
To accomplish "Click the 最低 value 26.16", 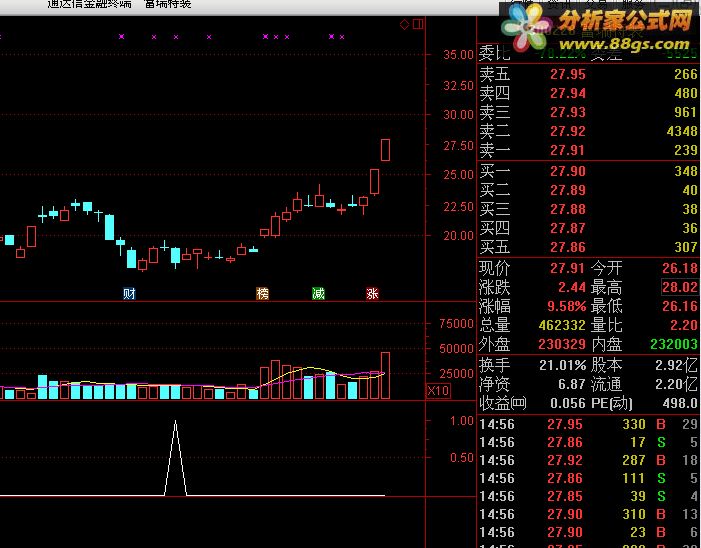I will click(x=680, y=306).
